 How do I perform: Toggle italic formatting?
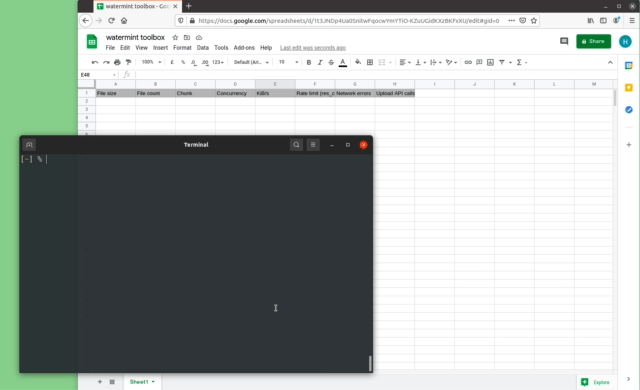pyautogui.click(x=320, y=62)
